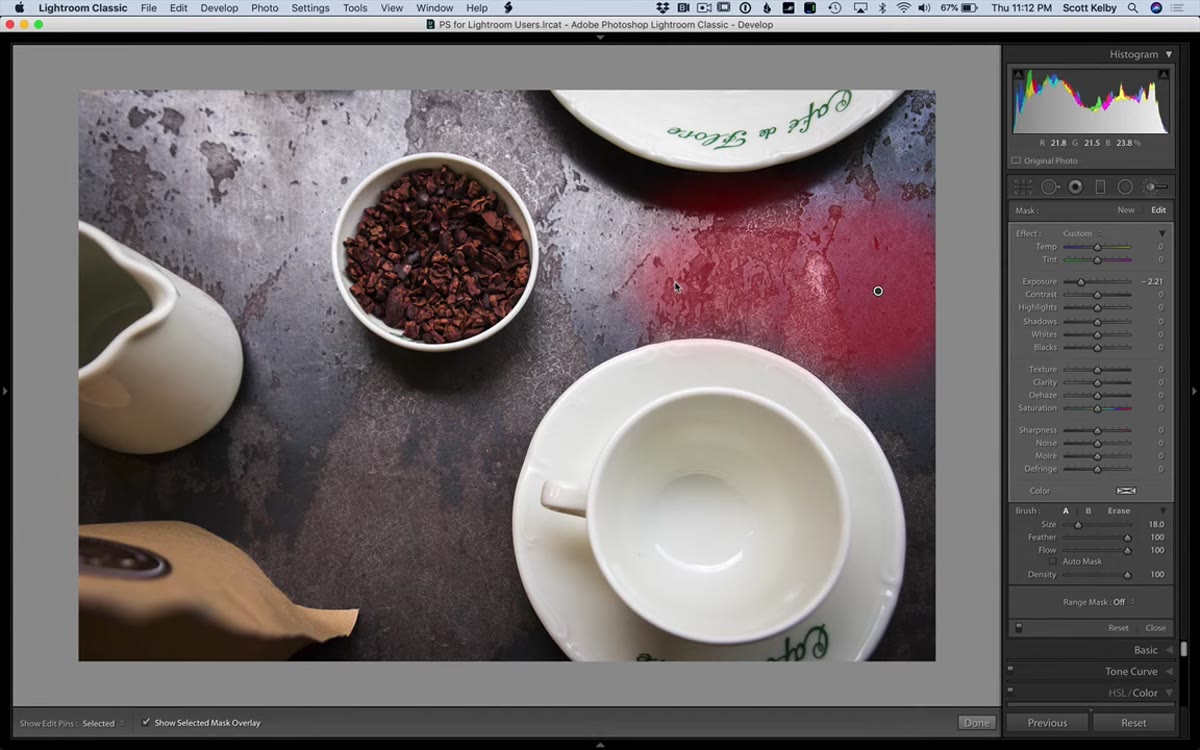Click the adjustment brush edit pin on photo
This screenshot has width=1200, height=750.
point(878,291)
